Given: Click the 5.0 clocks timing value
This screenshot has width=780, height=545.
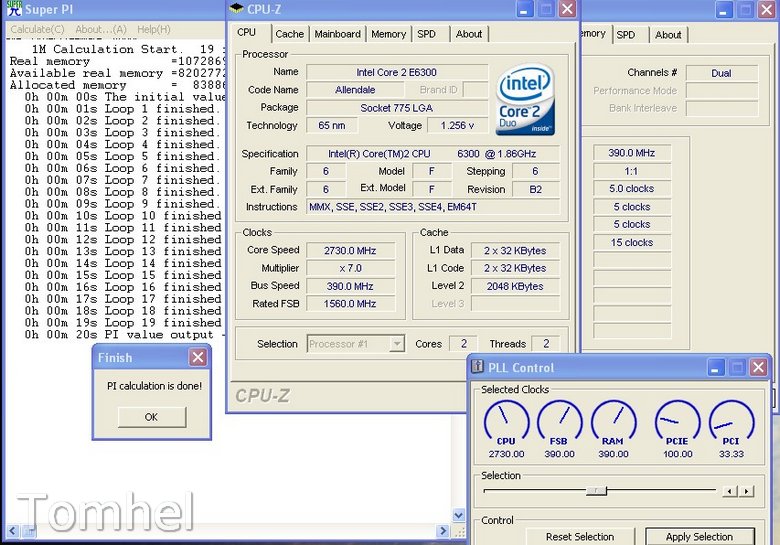Looking at the screenshot, I should [x=632, y=189].
